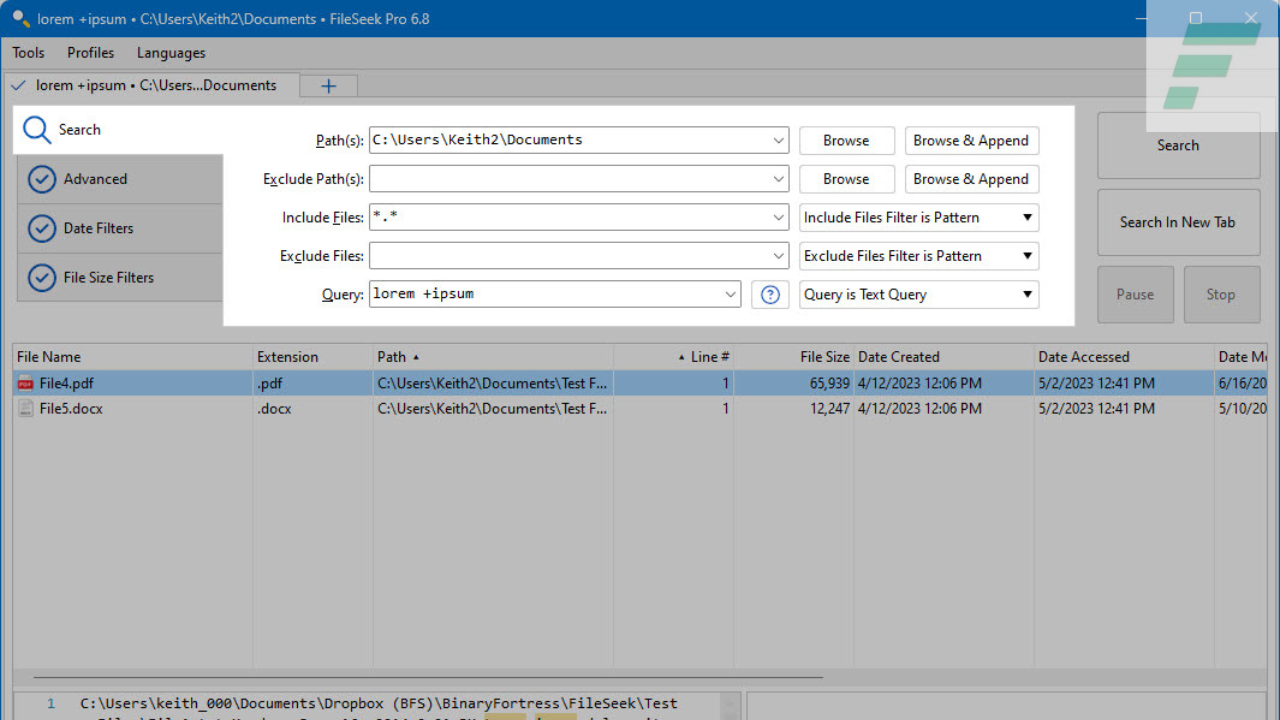This screenshot has height=720, width=1280.
Task: Open Include Files Filter is Pattern dropdown
Action: coord(919,217)
